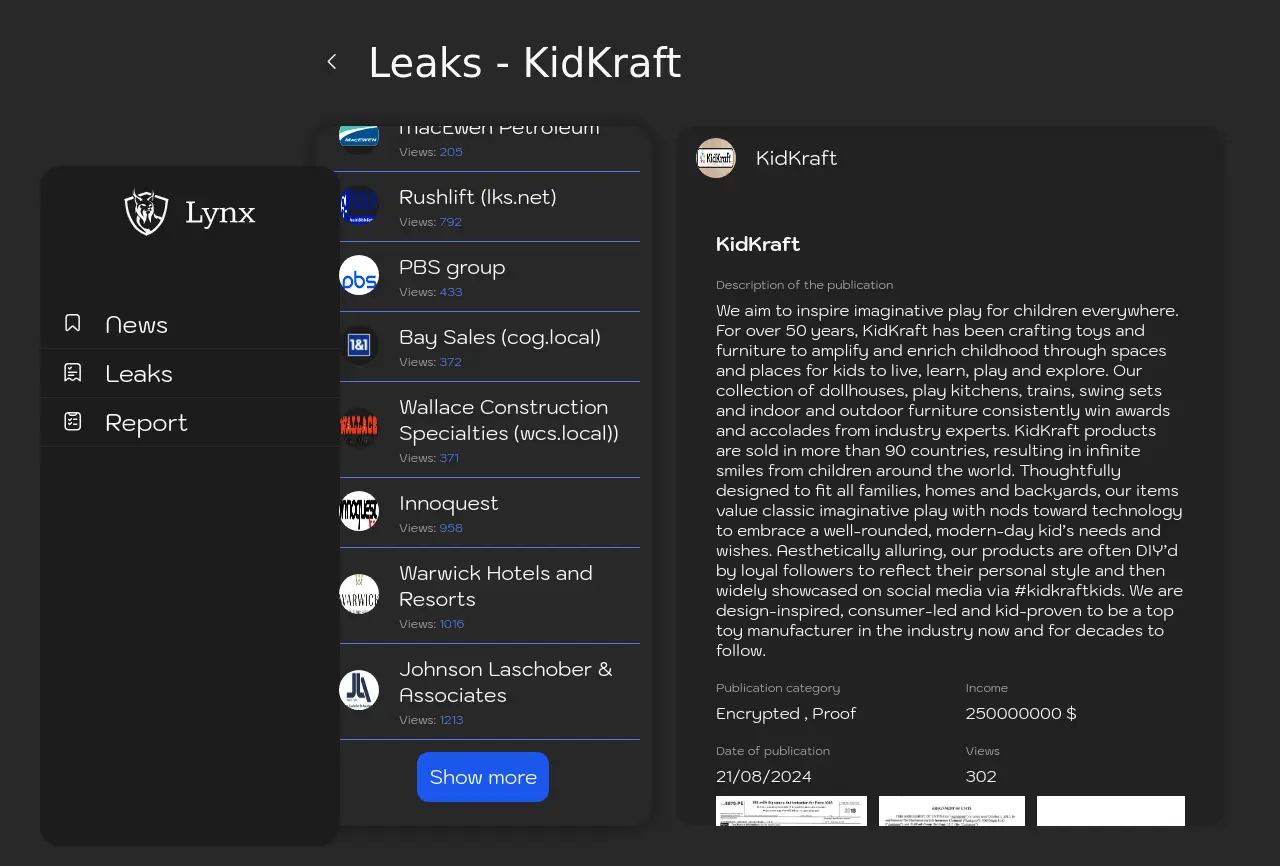1280x866 pixels.
Task: Click the checklist icon next to Report
Action: click(x=73, y=422)
